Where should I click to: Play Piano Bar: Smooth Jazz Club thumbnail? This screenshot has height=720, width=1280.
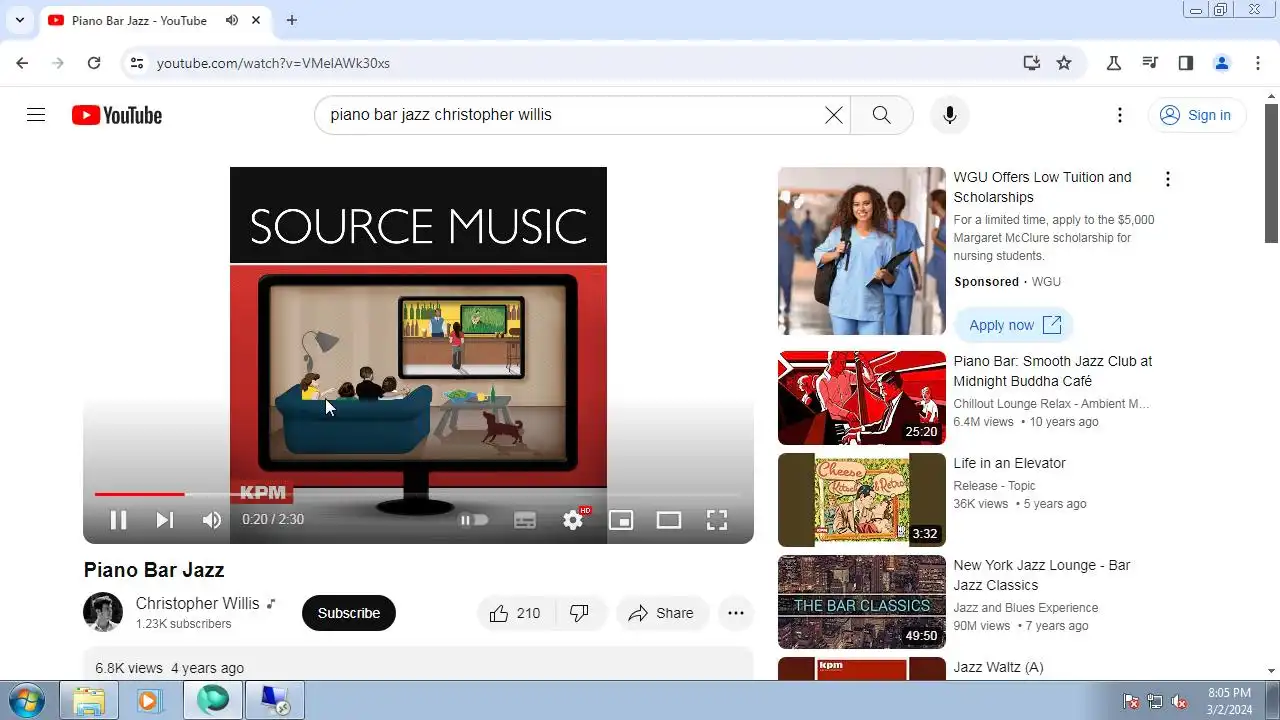pyautogui.click(x=862, y=398)
